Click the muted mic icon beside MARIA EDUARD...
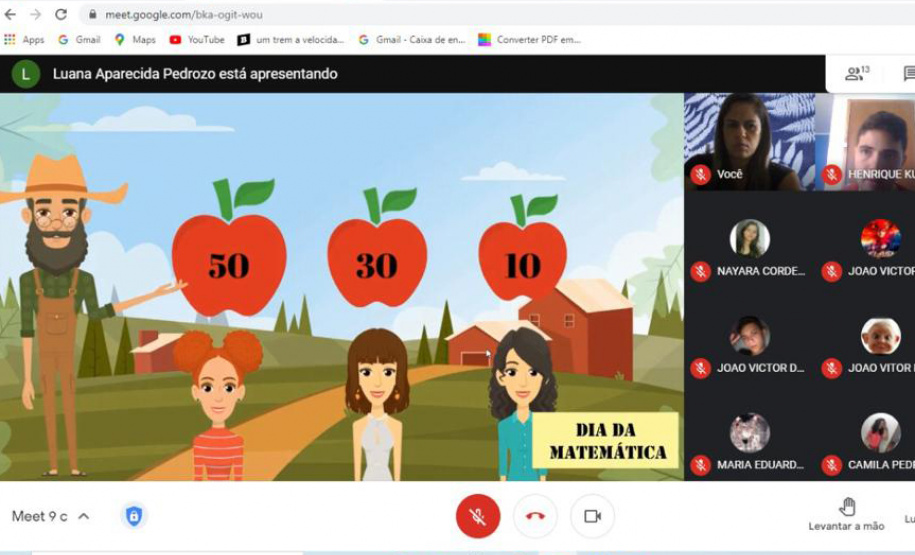The width and height of the screenshot is (915, 555). 700,465
